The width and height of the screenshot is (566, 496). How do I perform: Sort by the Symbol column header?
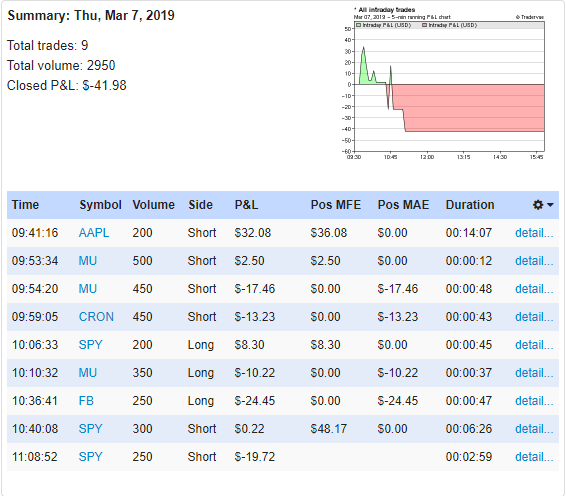(x=100, y=205)
